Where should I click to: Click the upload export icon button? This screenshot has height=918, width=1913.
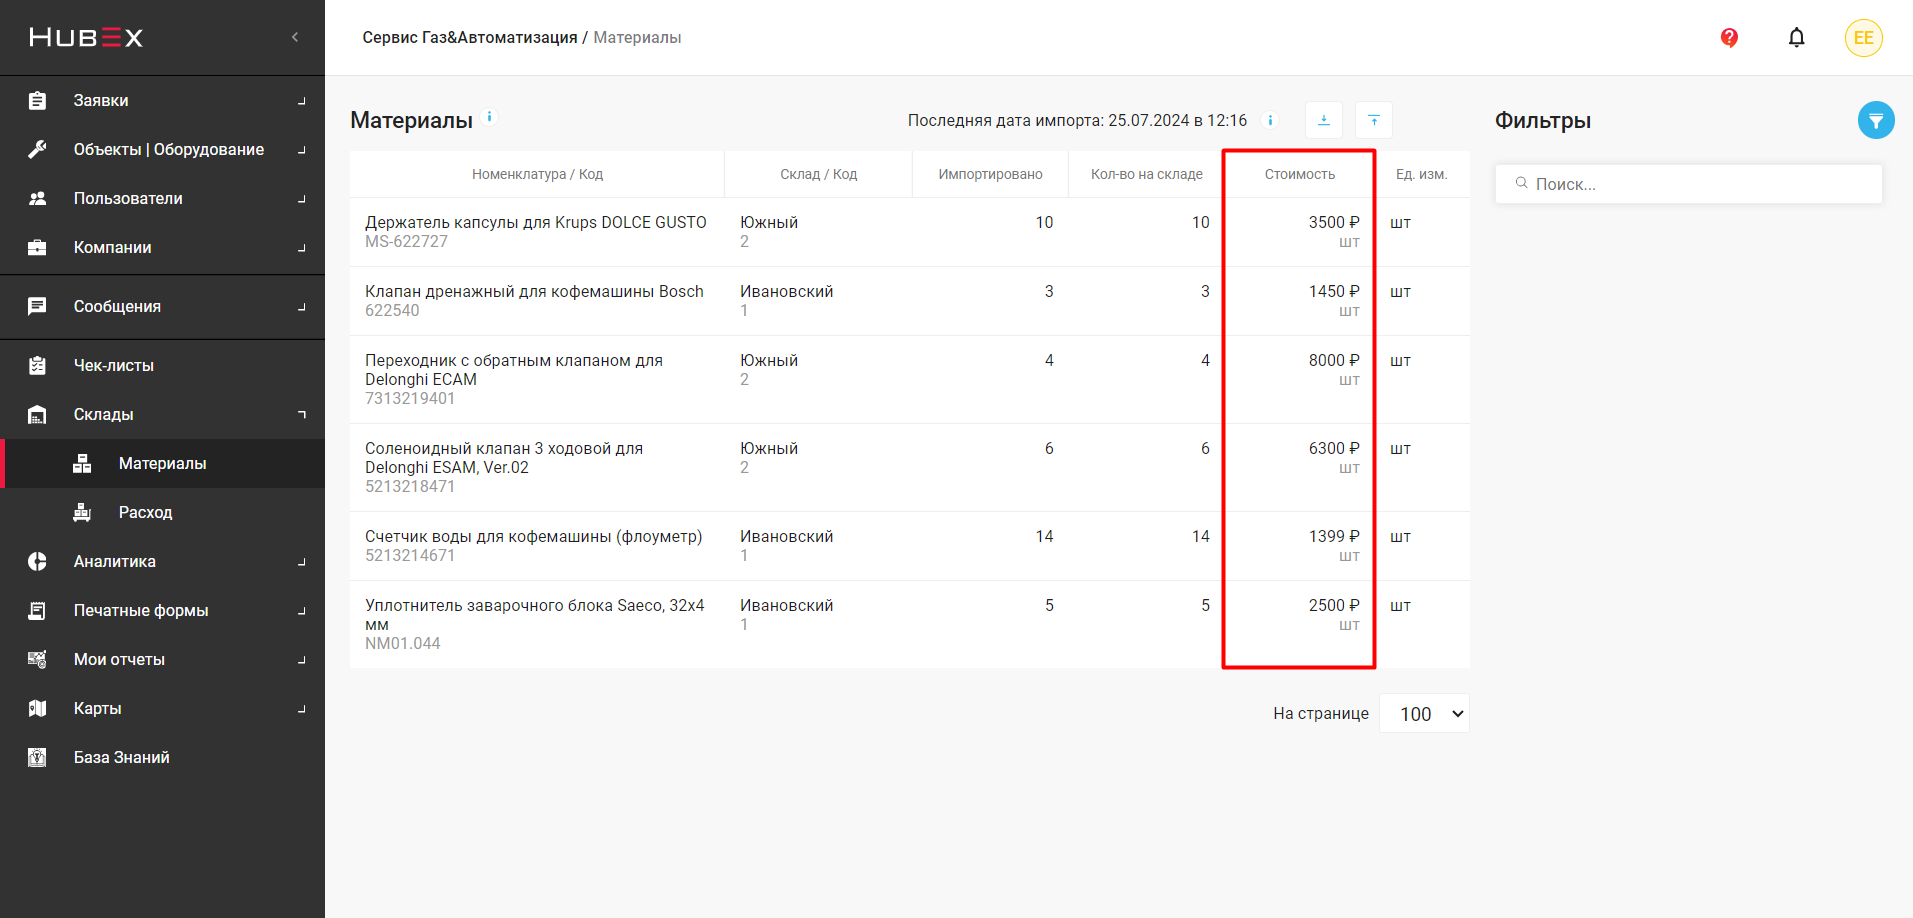pyautogui.click(x=1373, y=120)
